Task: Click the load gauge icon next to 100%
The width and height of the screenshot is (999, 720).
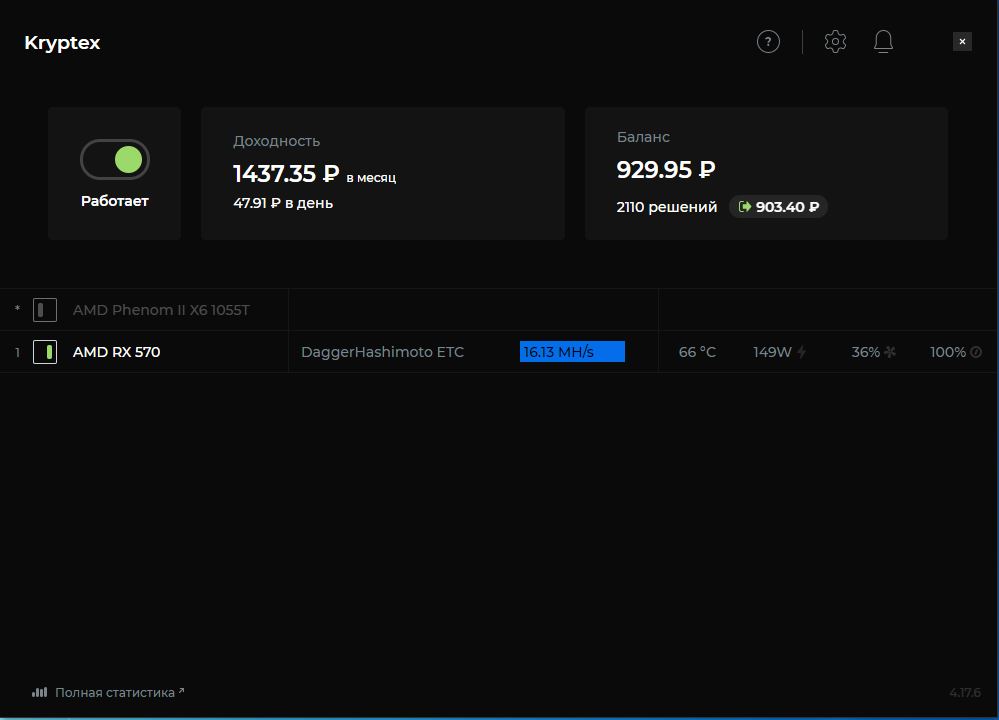Action: point(975,352)
